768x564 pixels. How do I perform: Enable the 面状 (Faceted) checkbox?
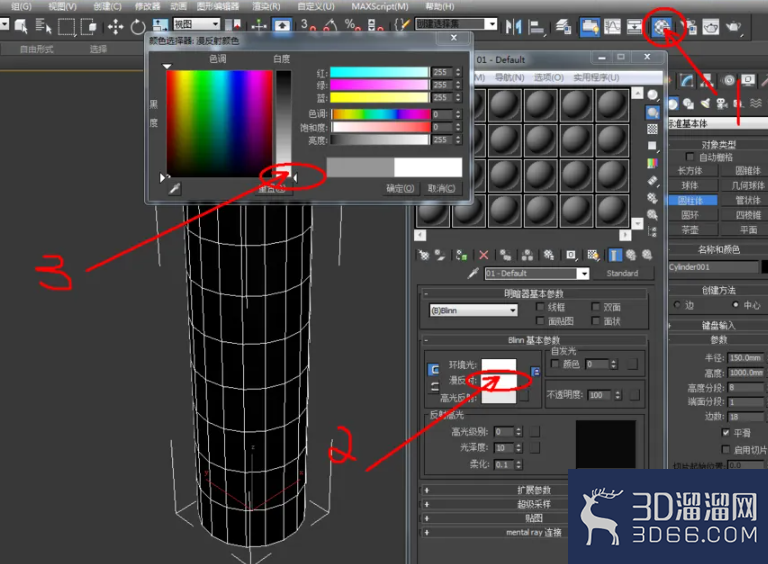596,321
